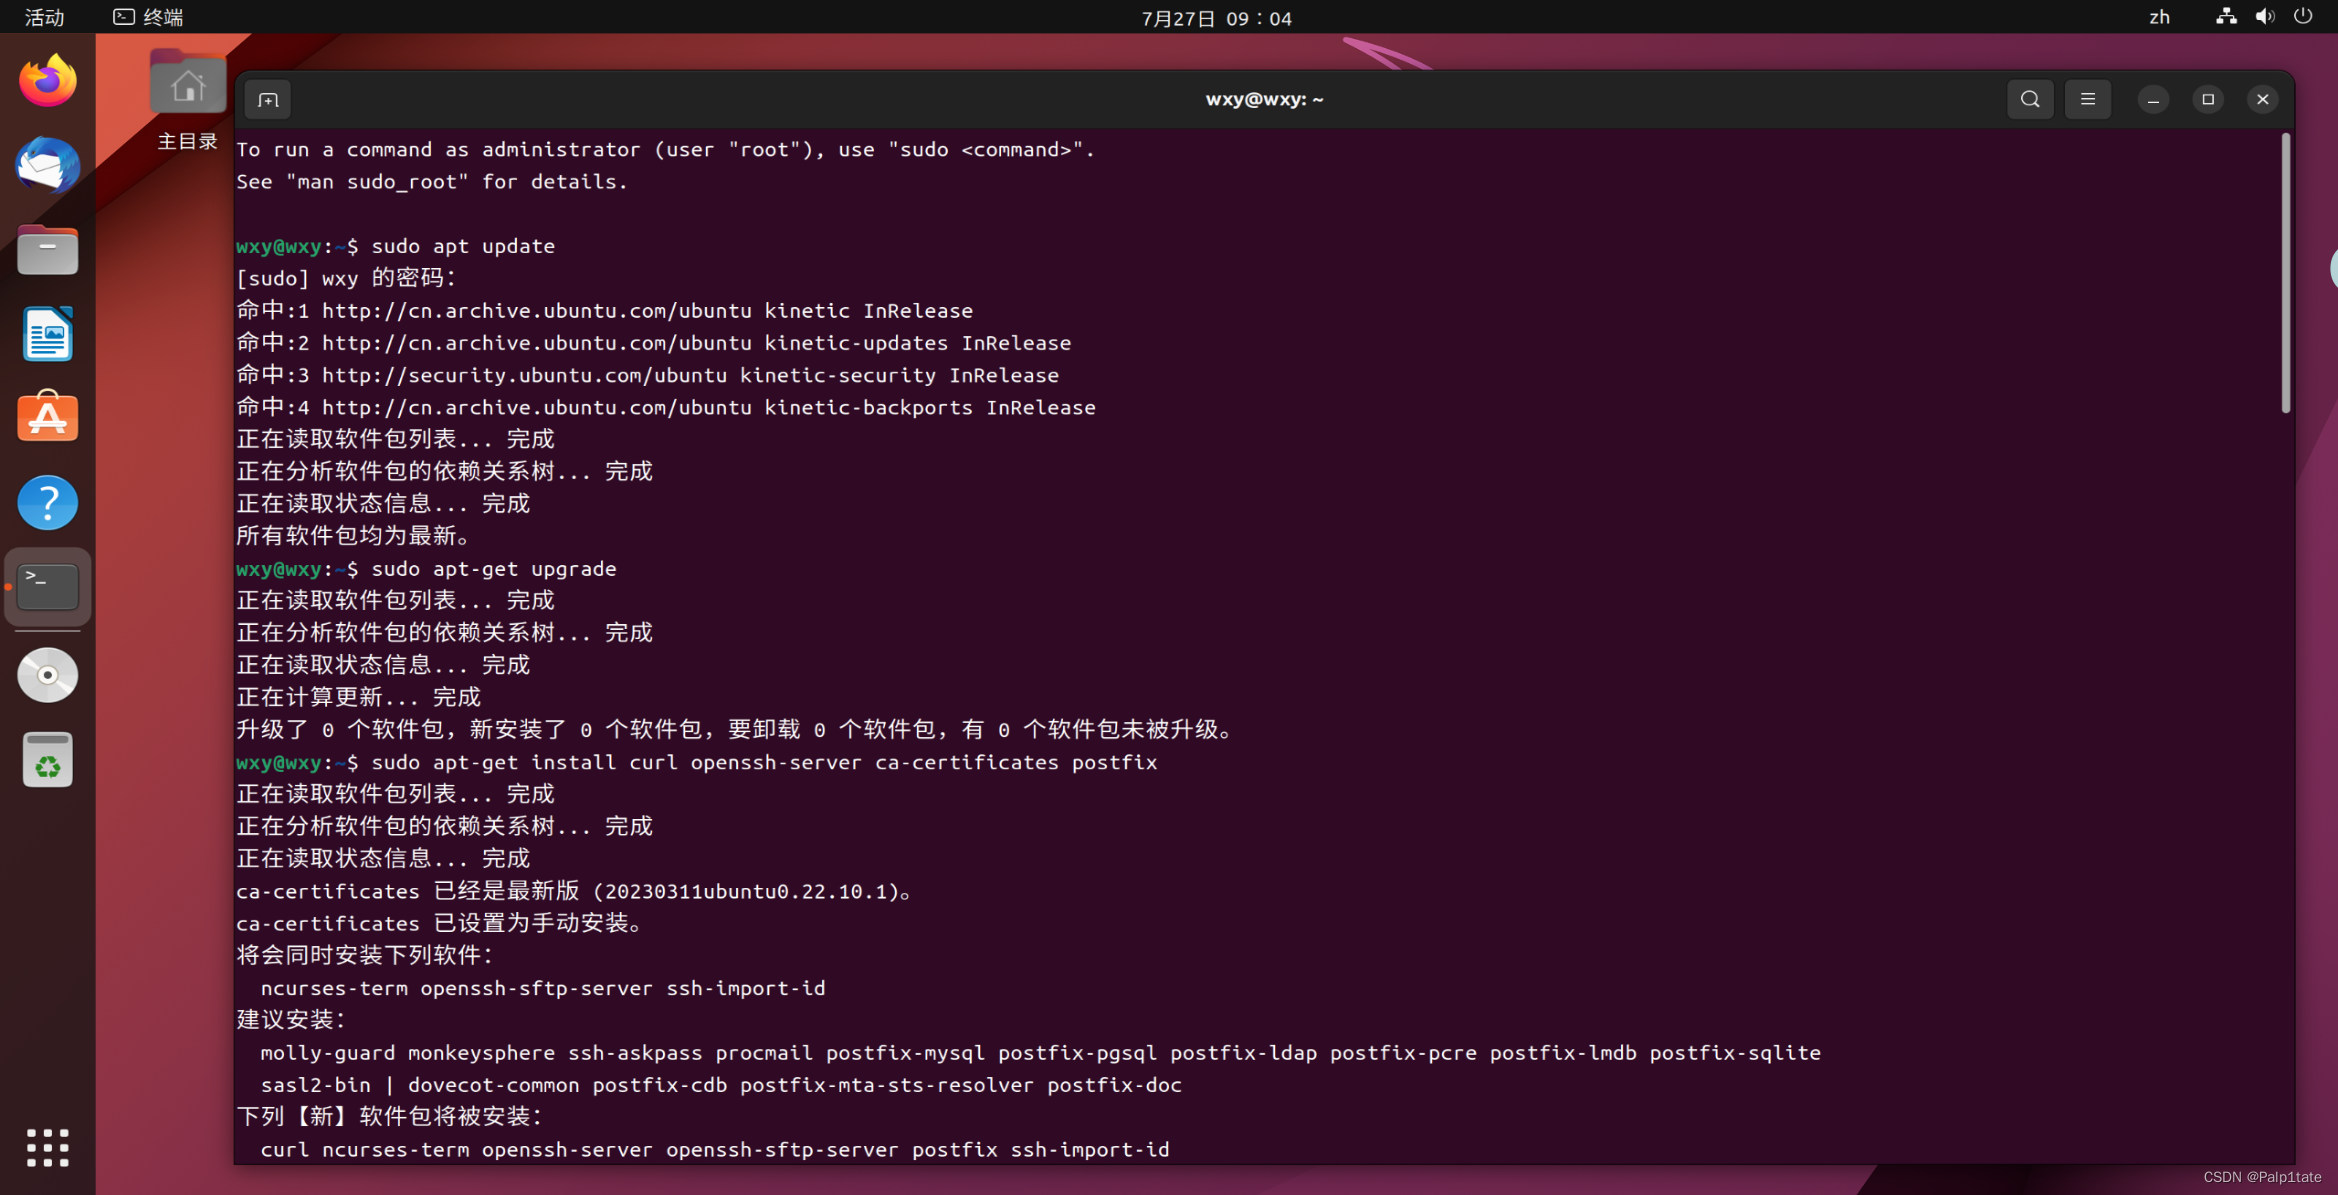Open the power menu icon
Viewport: 2338px width, 1195px height.
click(2303, 17)
